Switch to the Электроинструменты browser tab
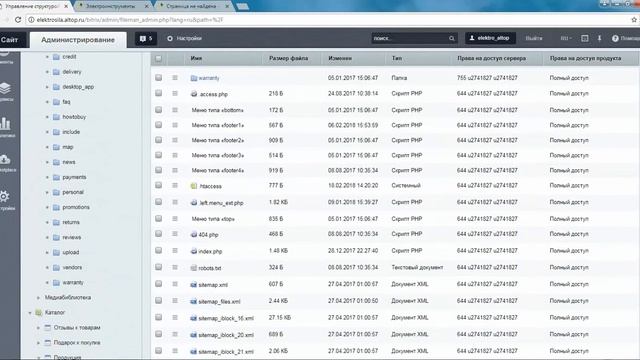The height and width of the screenshot is (360, 640). [113, 6]
